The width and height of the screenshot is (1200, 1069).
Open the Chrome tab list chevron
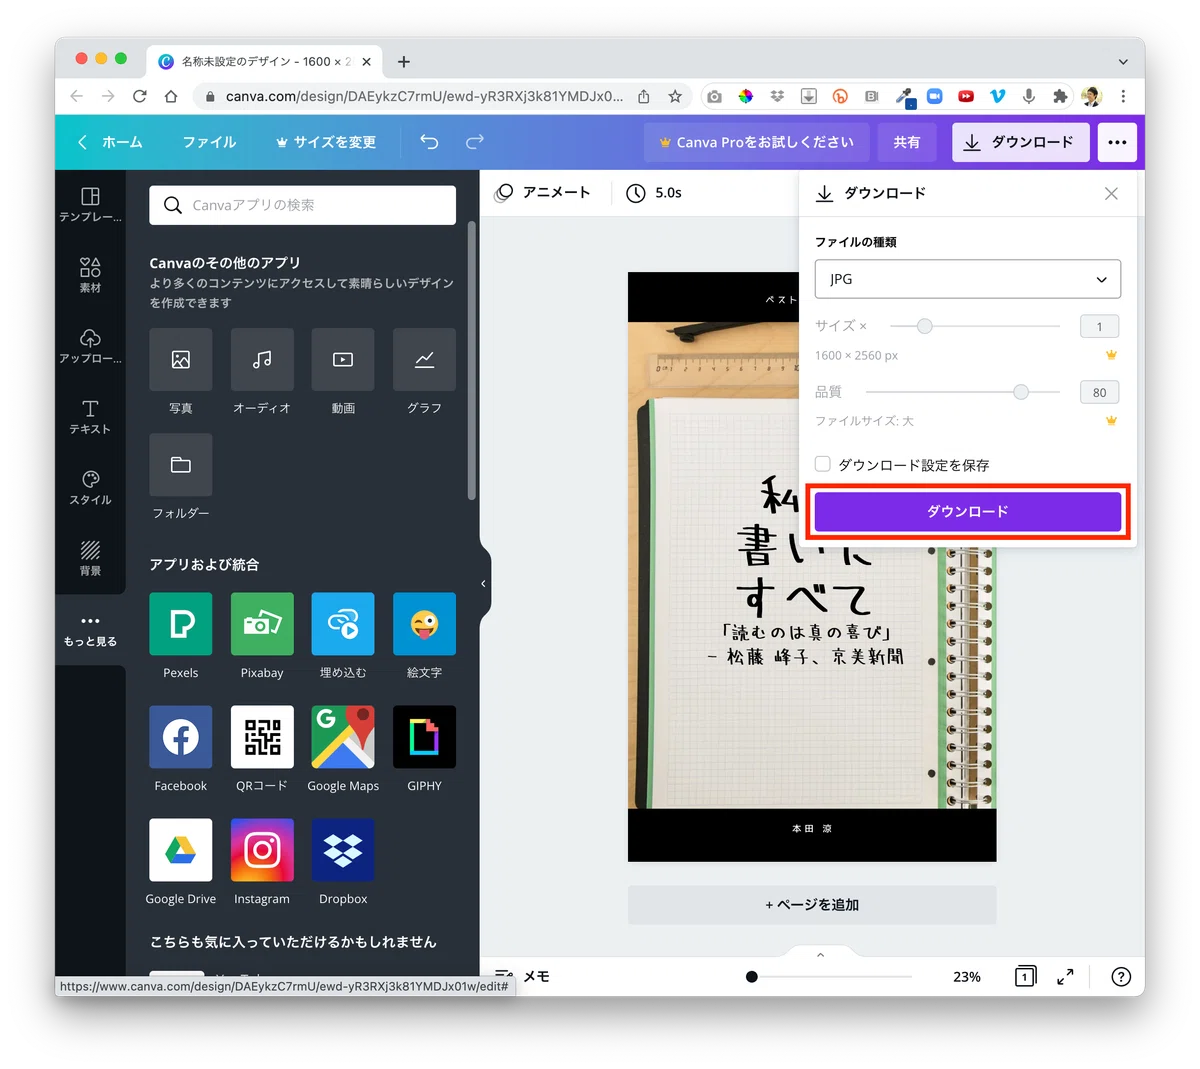tap(1123, 62)
